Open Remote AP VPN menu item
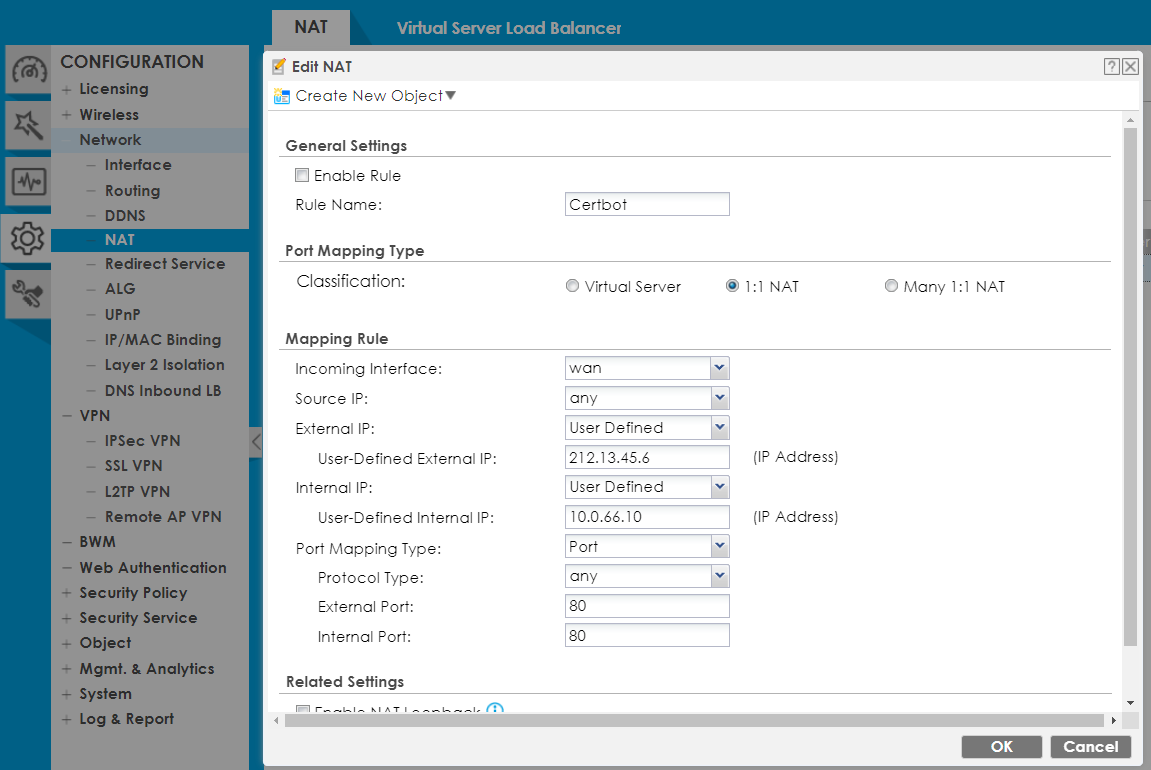The height and width of the screenshot is (770, 1151). click(x=163, y=517)
